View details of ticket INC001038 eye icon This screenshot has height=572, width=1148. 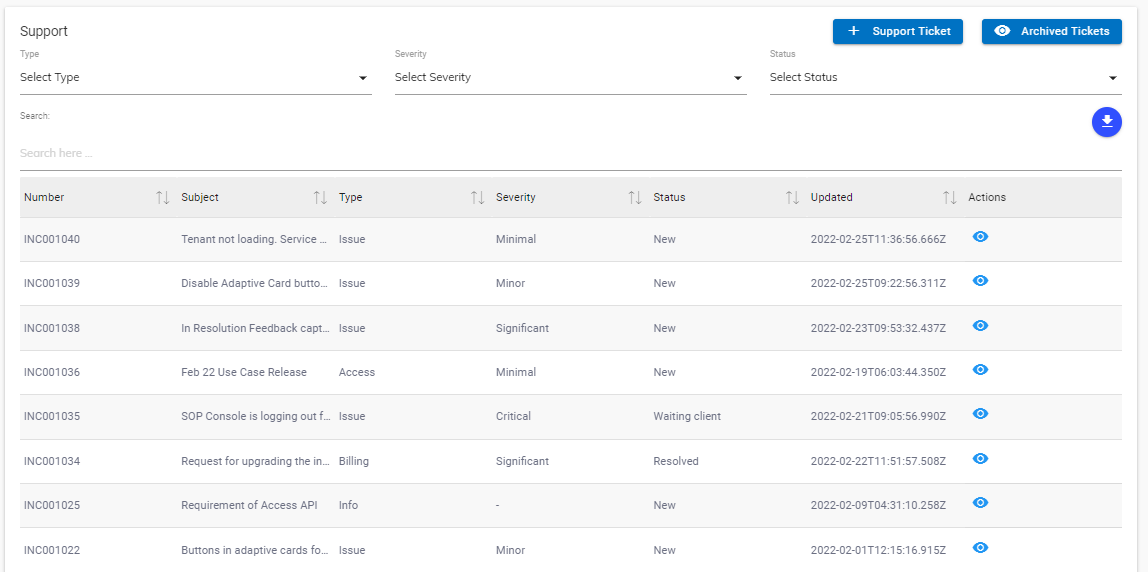click(980, 326)
